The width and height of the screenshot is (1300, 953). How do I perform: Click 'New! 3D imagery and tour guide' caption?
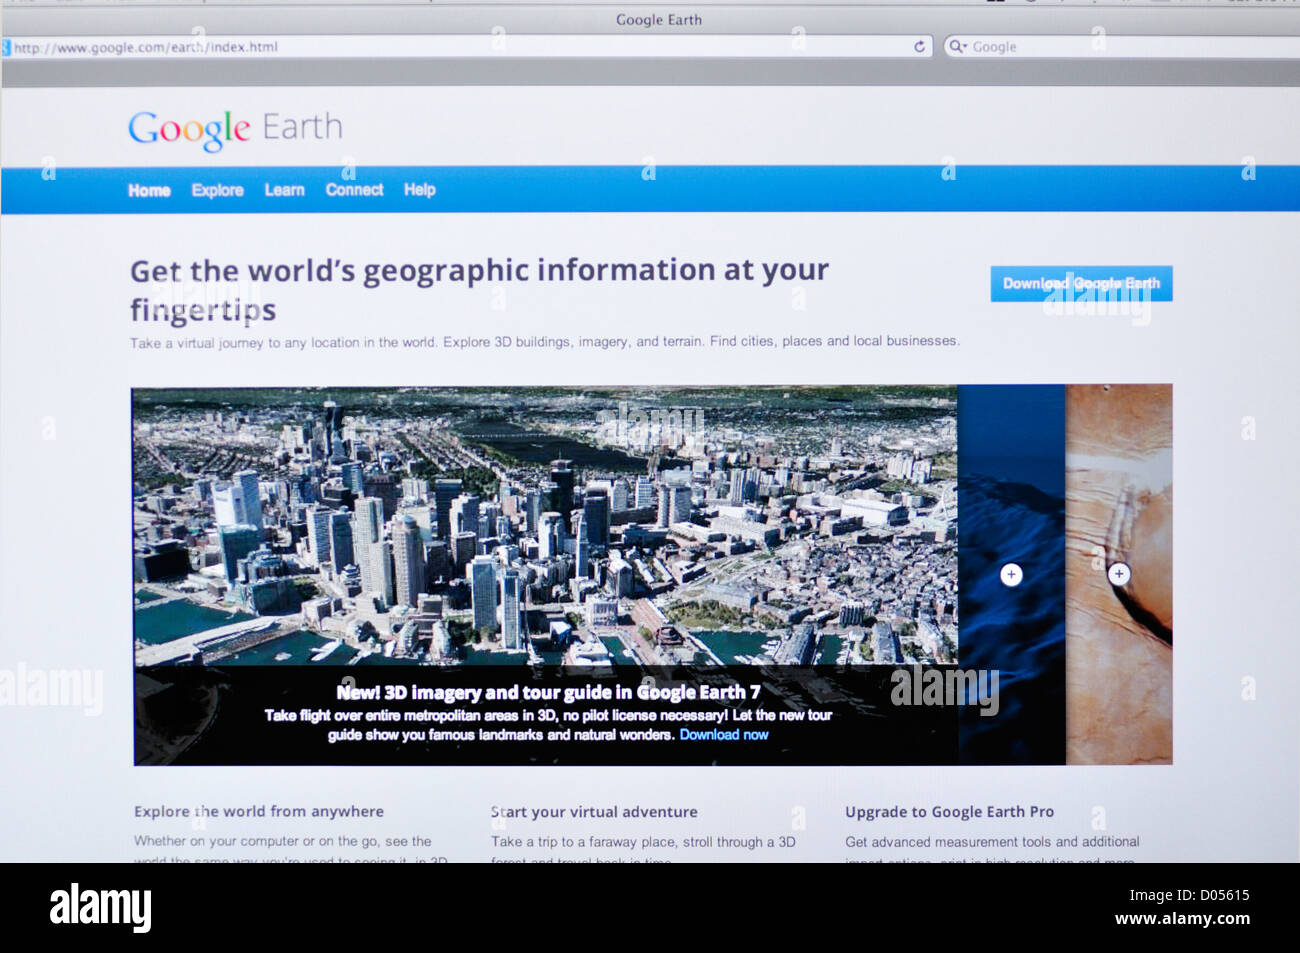pos(548,692)
